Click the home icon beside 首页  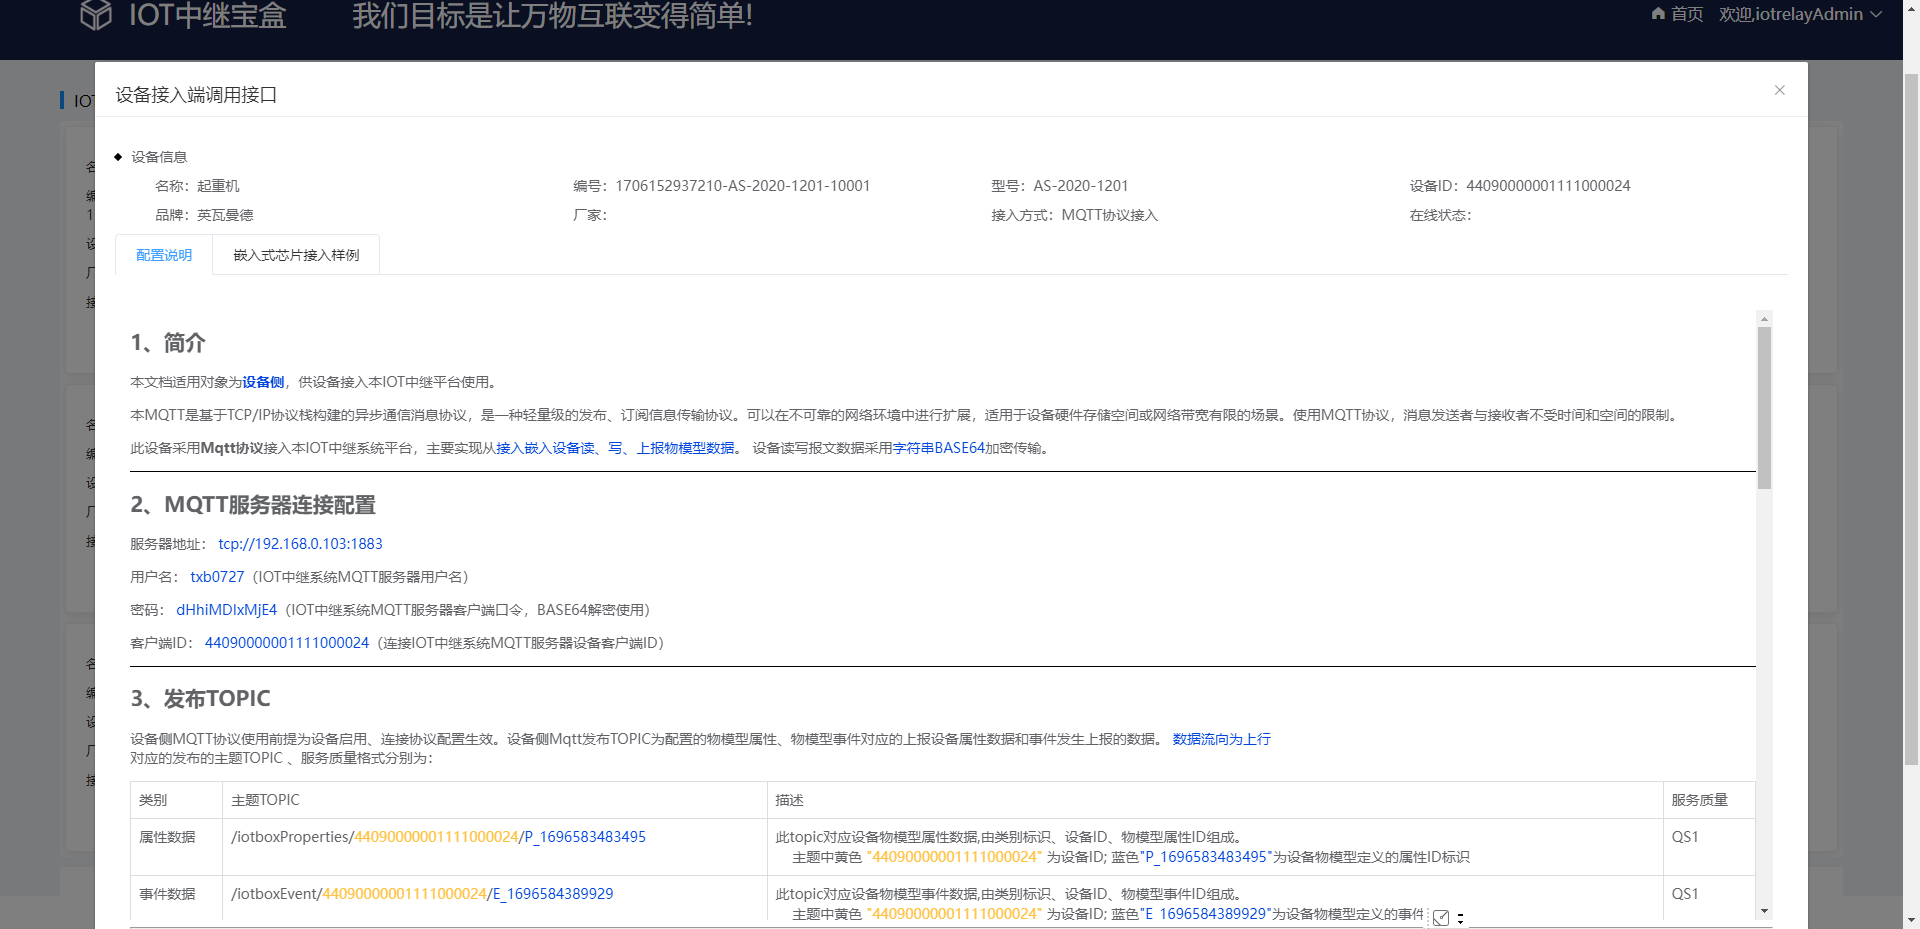tap(1657, 14)
